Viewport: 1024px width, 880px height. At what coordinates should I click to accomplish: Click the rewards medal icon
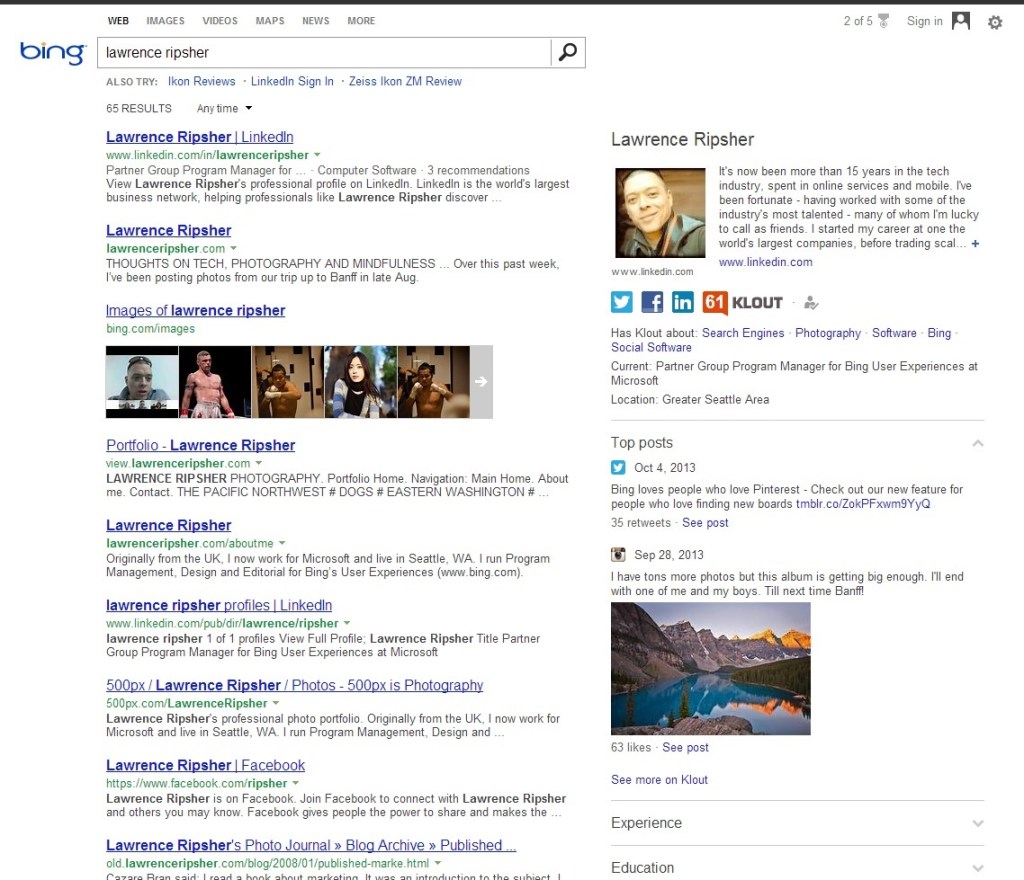tap(883, 21)
